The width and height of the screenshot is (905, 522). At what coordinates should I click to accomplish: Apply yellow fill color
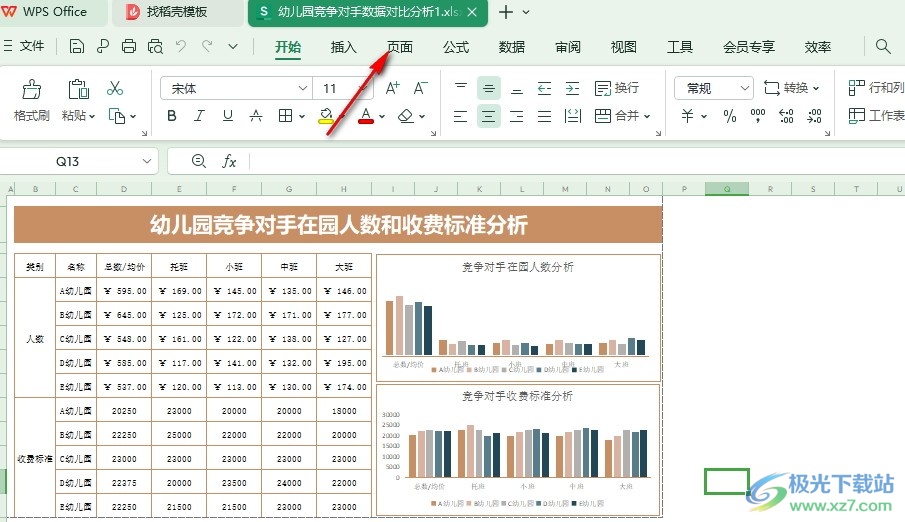pyautogui.click(x=326, y=116)
